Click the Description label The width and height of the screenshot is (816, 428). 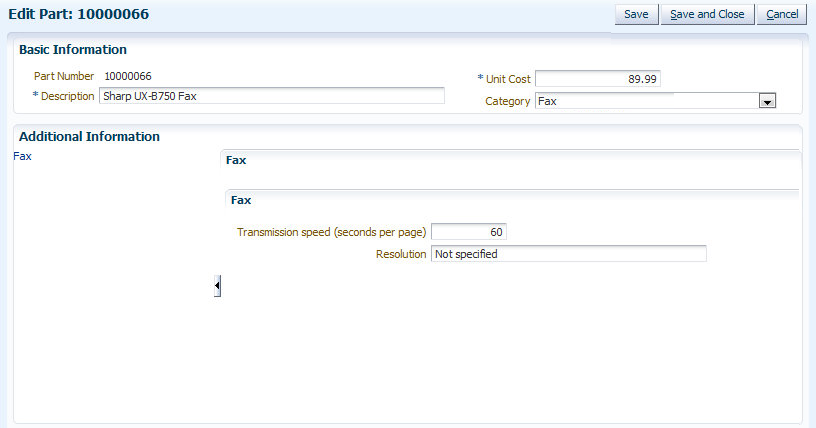67,96
